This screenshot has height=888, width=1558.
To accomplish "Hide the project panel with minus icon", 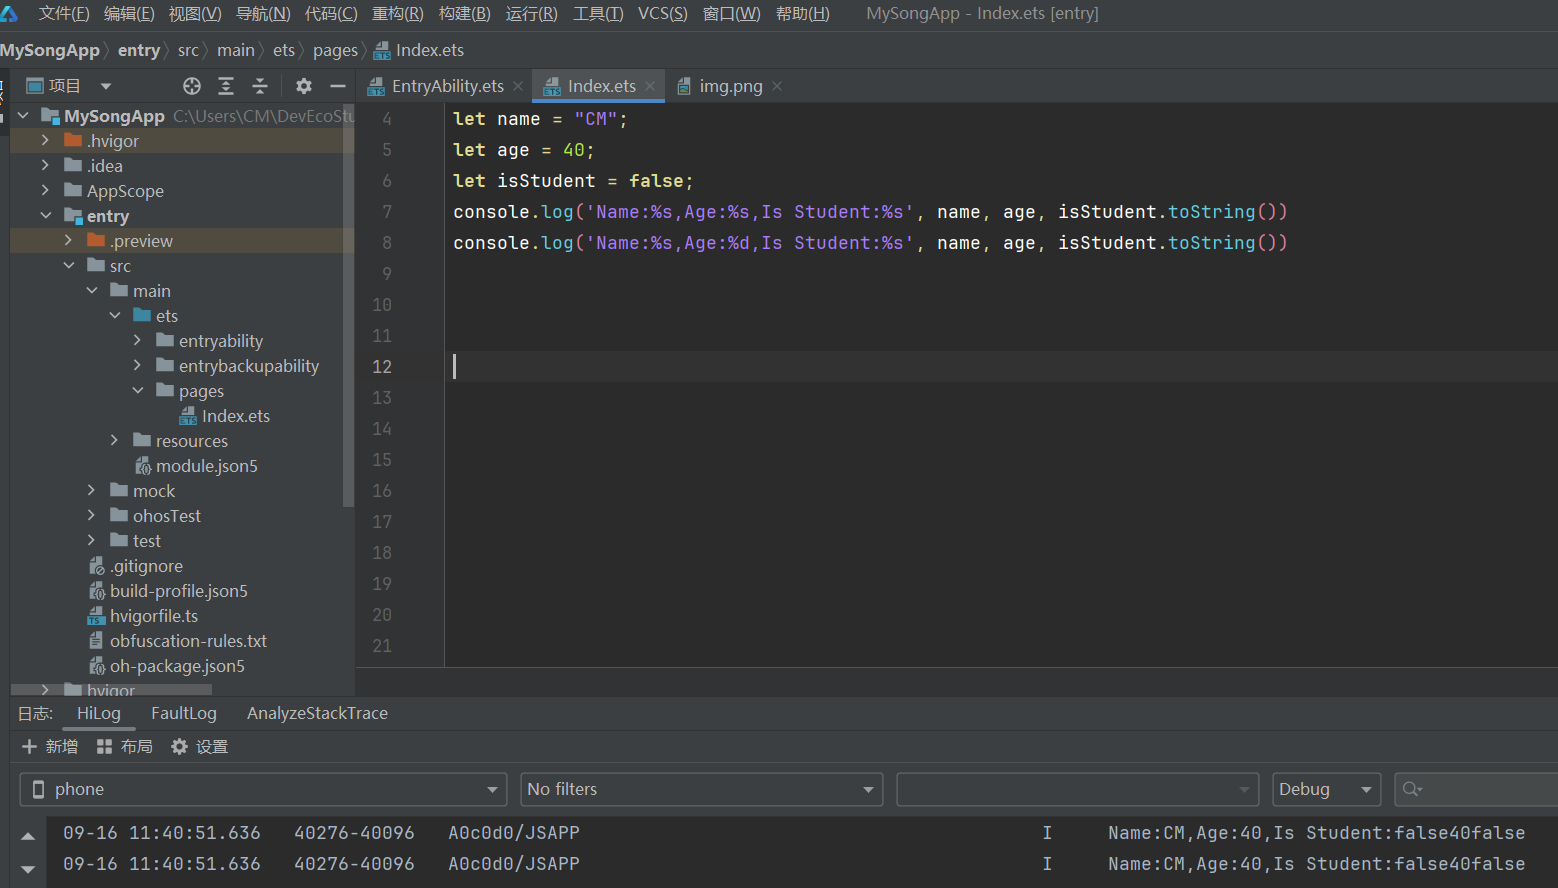I will (x=338, y=86).
